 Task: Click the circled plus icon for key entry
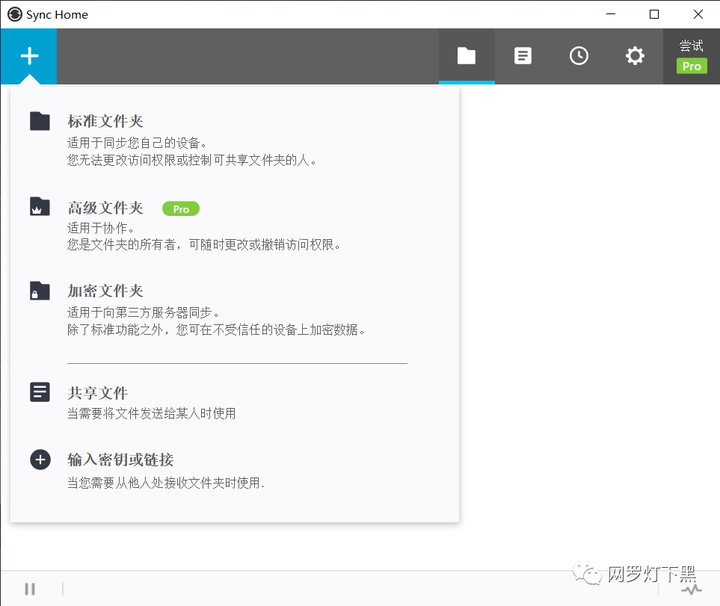coord(40,460)
